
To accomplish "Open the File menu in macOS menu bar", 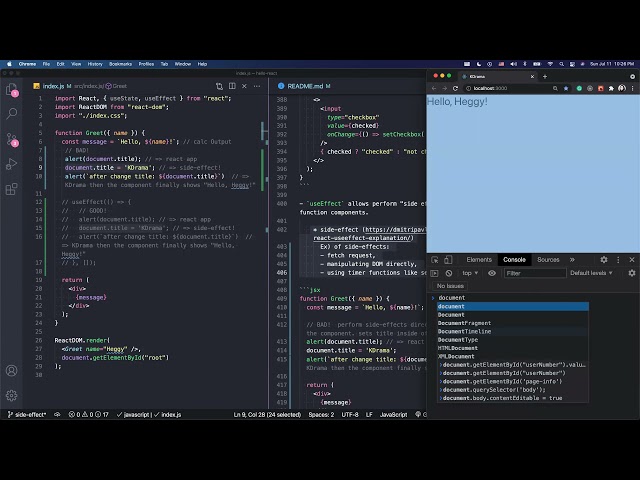I will click(46, 64).
